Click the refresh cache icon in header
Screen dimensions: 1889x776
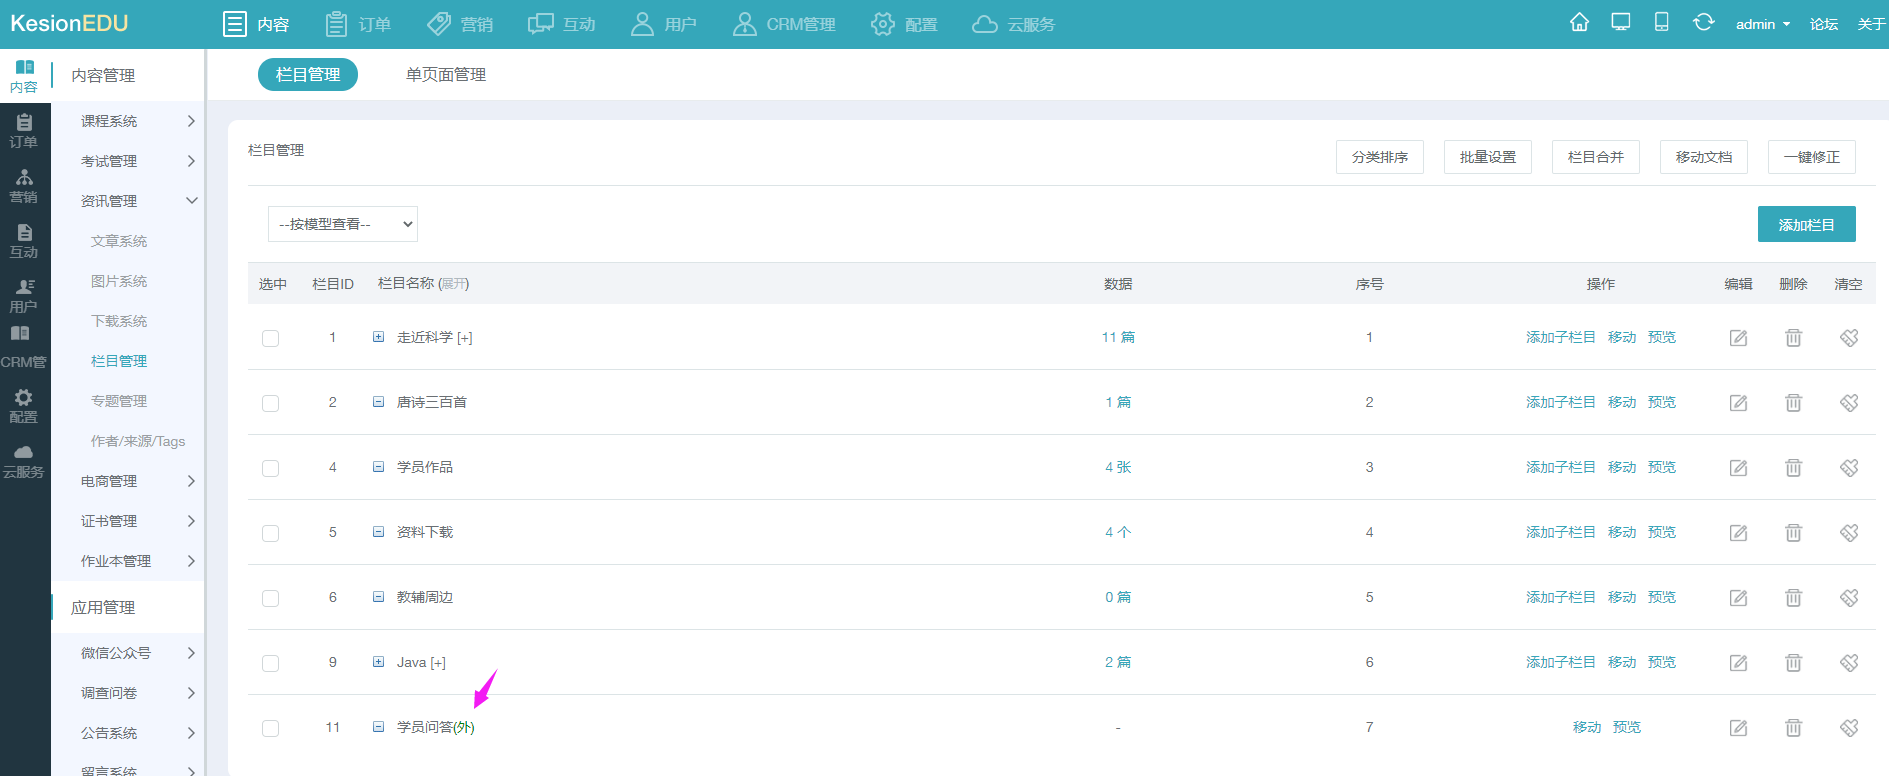(x=1703, y=22)
